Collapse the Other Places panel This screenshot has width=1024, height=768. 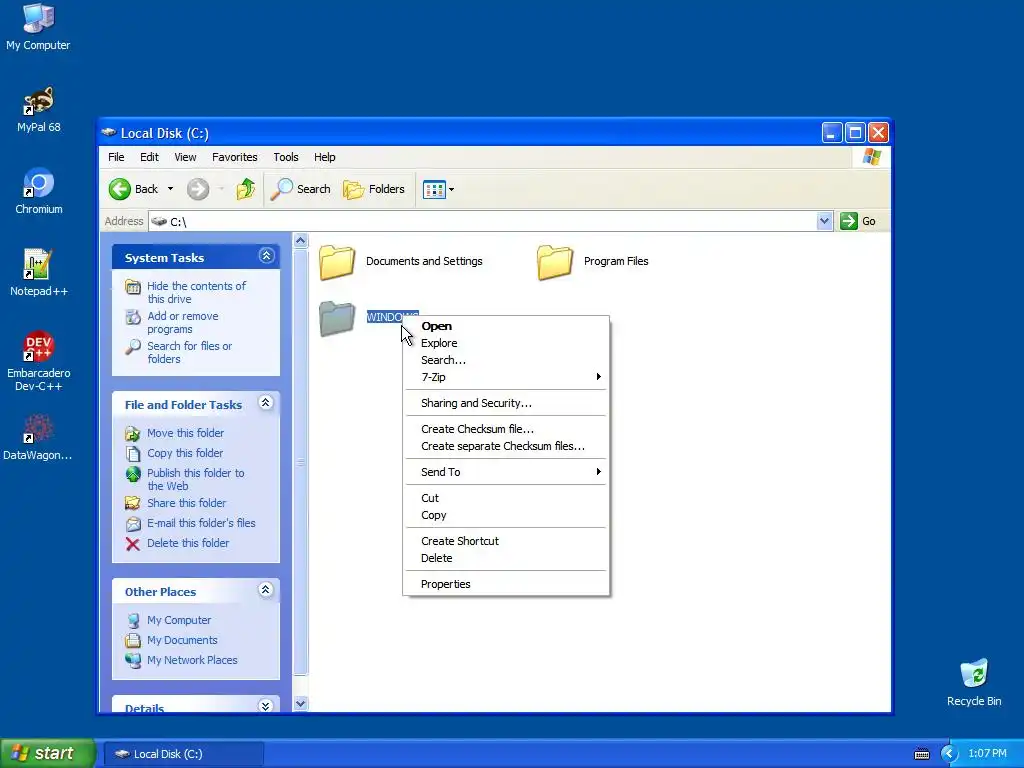click(x=265, y=590)
